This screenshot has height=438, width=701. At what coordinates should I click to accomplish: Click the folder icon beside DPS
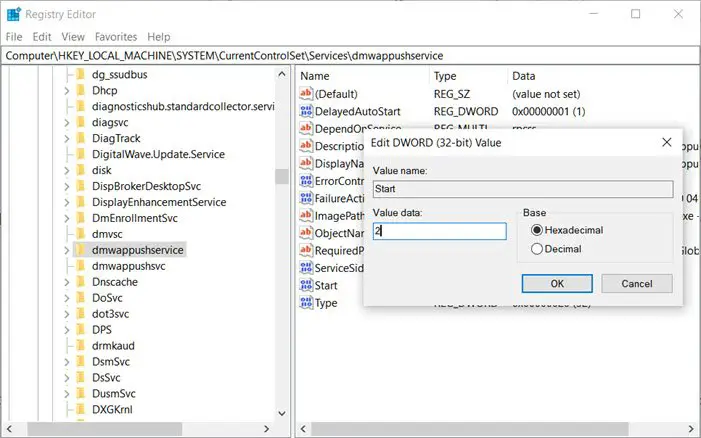click(80, 330)
